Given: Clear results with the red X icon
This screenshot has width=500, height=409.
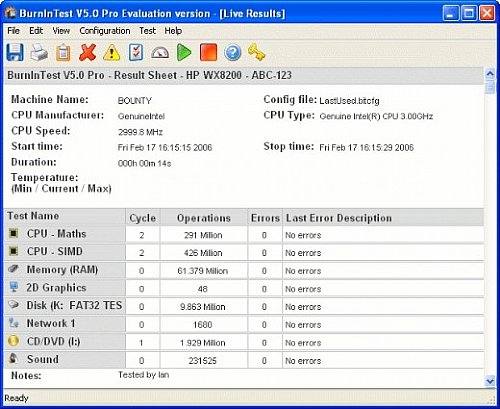Looking at the screenshot, I should pyautogui.click(x=88, y=52).
